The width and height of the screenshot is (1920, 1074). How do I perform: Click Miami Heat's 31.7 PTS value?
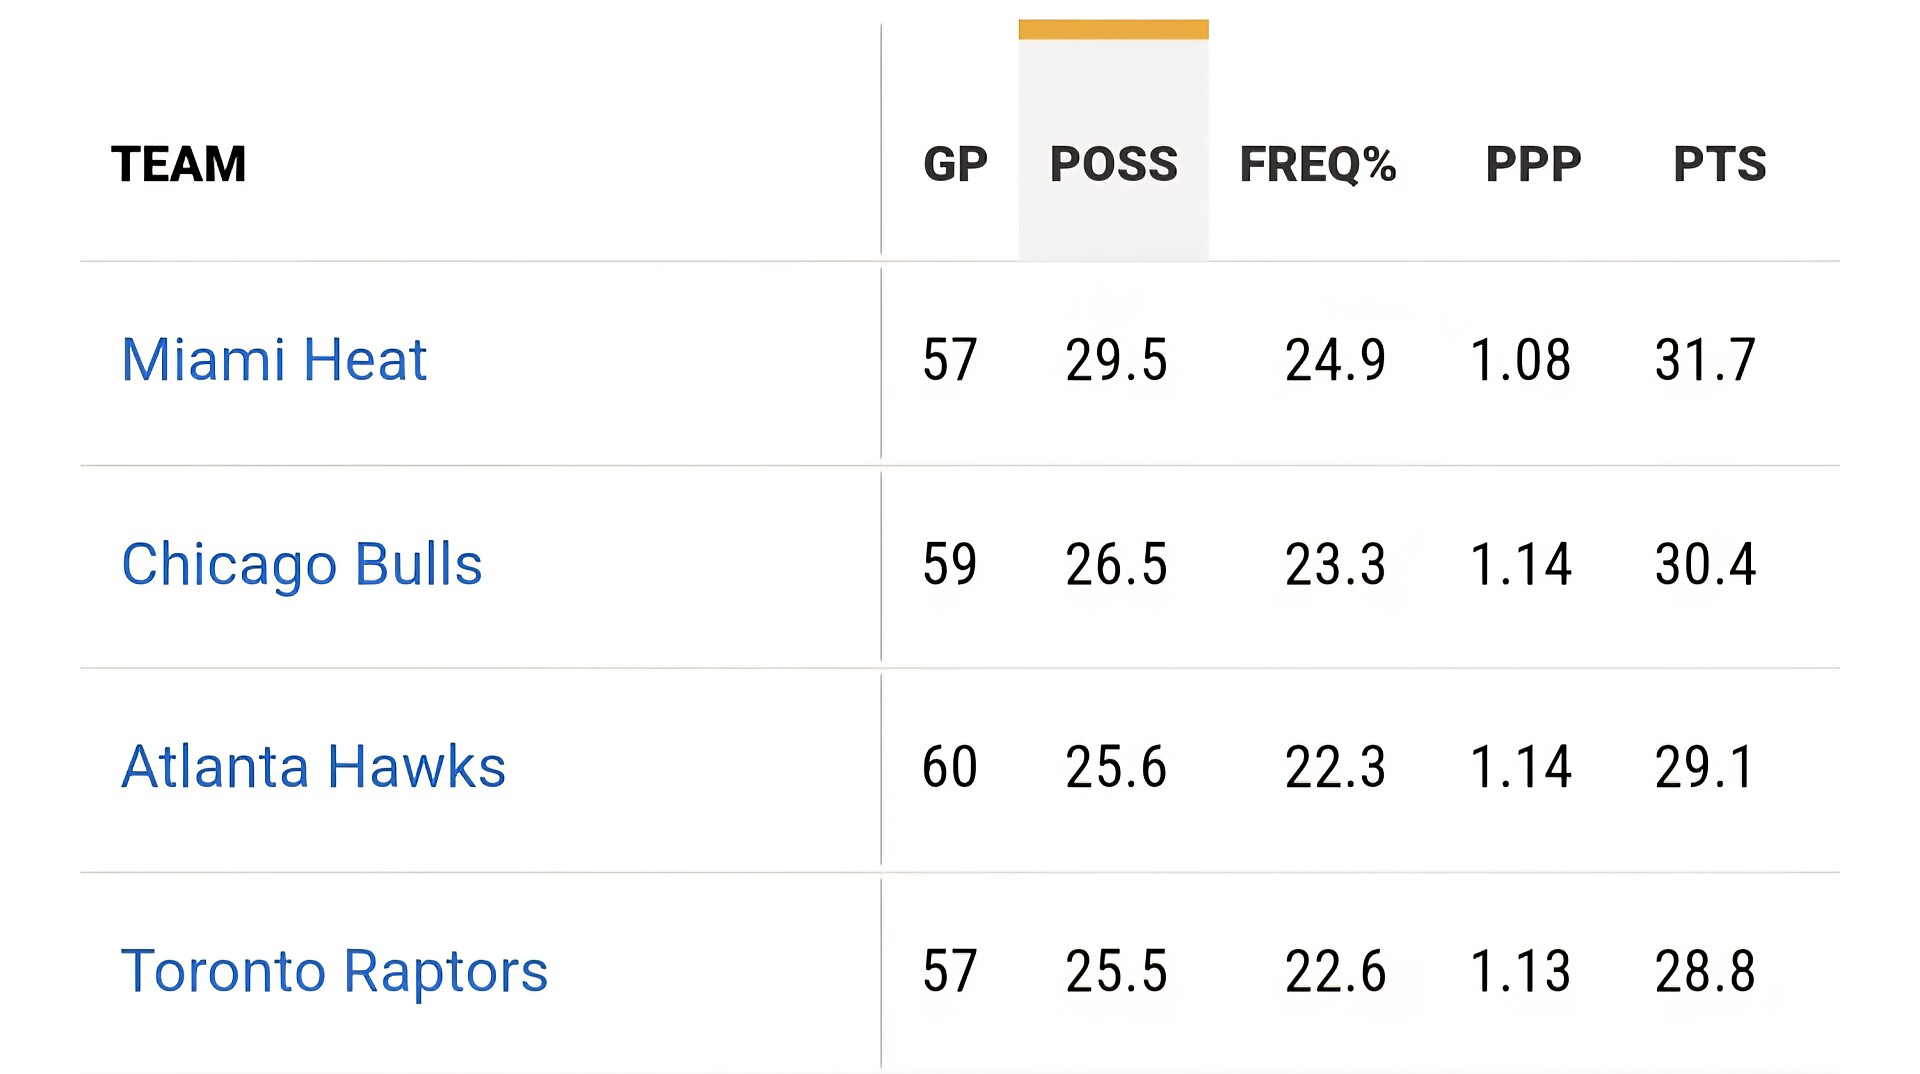1705,360
